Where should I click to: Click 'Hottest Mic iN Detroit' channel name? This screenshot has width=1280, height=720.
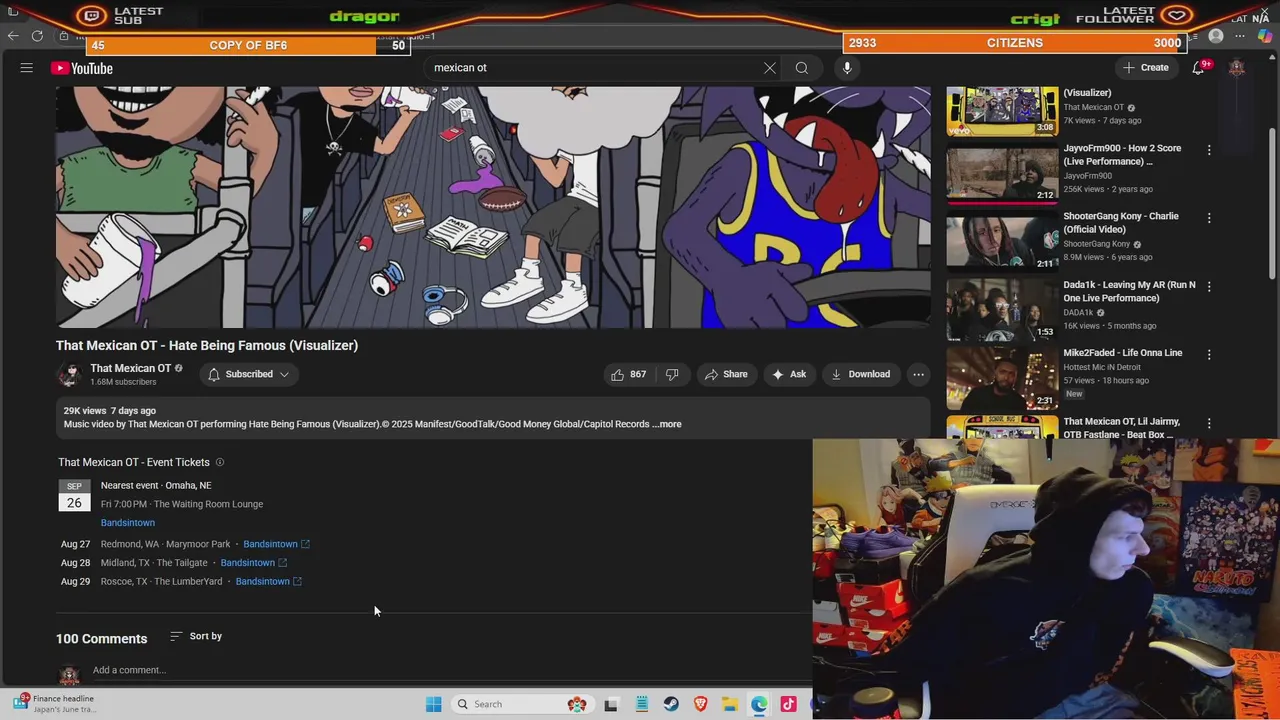[1108, 367]
